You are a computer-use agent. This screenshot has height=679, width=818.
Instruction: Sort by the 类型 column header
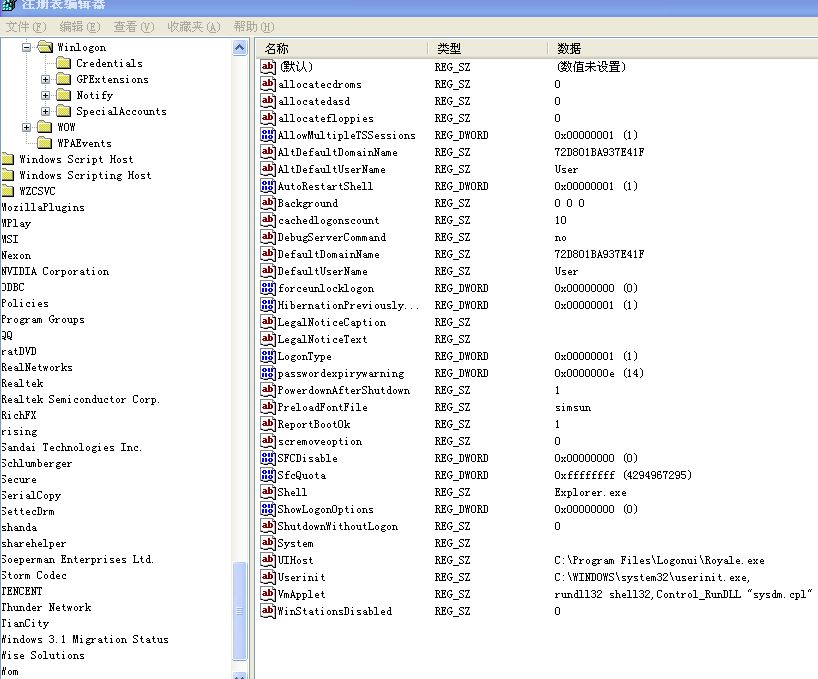click(x=488, y=48)
